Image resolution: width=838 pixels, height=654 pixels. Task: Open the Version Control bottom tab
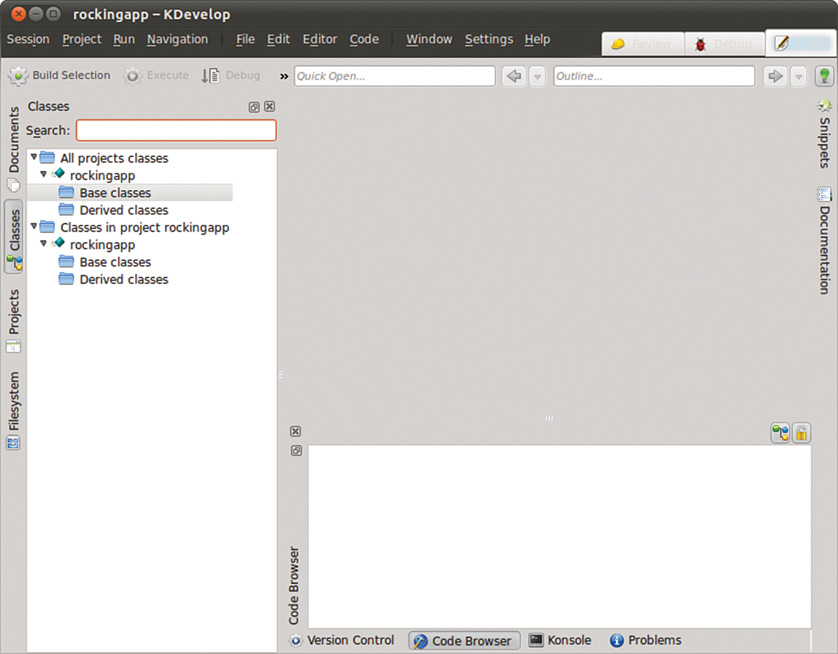[342, 640]
